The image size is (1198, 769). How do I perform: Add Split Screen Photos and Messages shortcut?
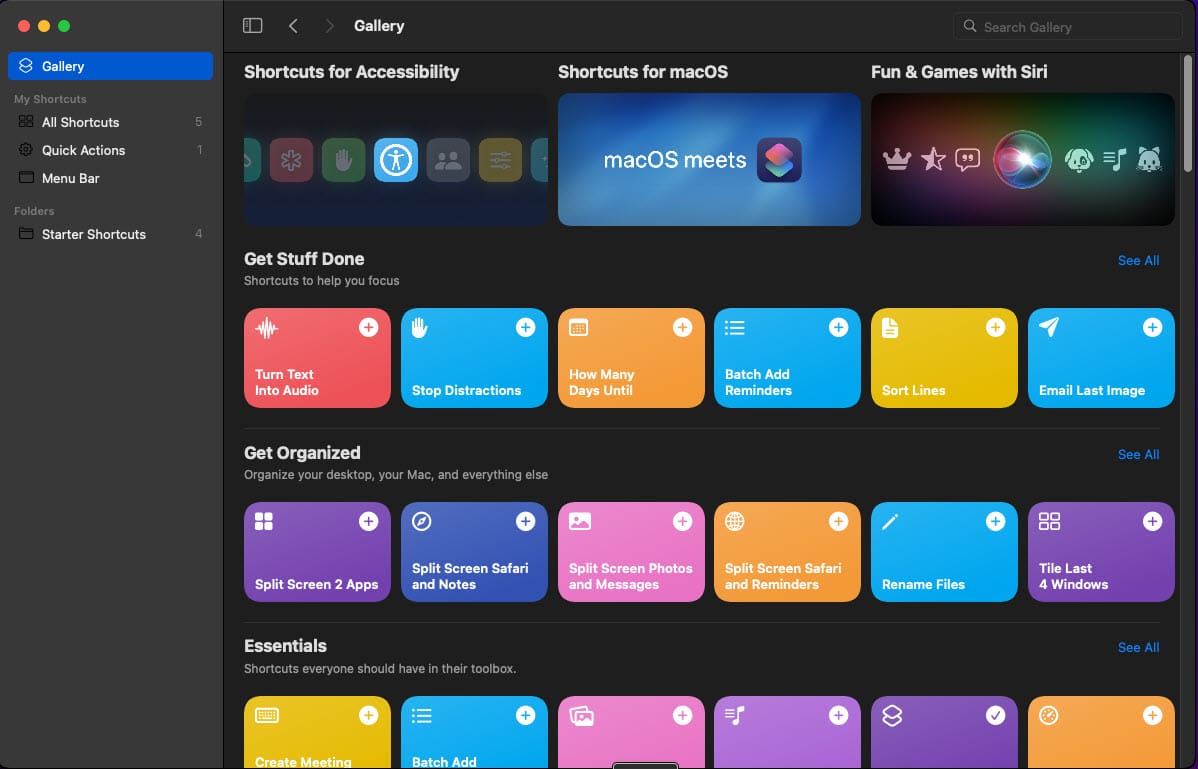[682, 522]
